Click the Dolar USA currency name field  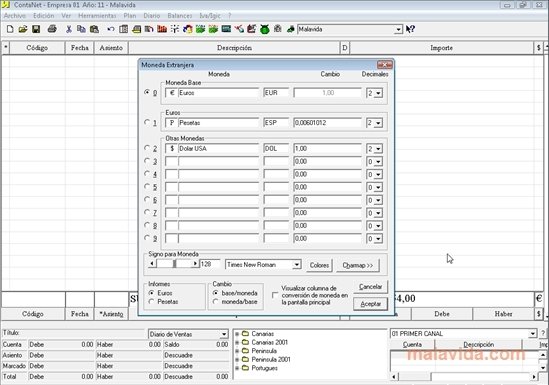tap(218, 148)
